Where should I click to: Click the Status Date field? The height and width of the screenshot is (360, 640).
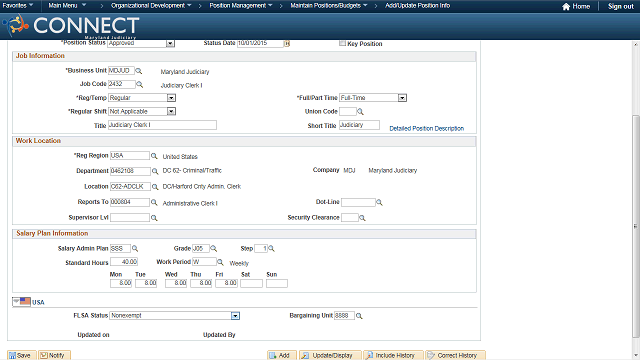coord(260,43)
